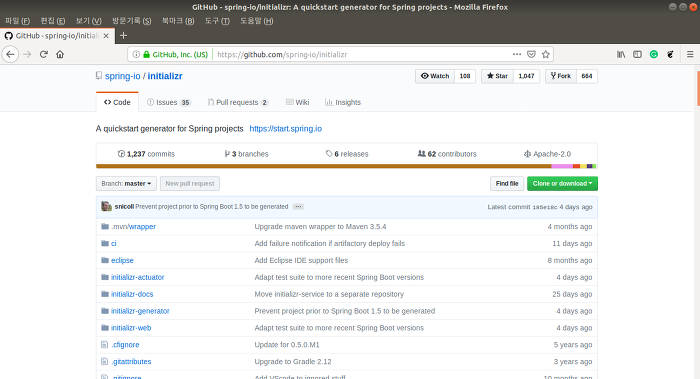Click the New pull request button
This screenshot has width=700, height=379.
(x=190, y=183)
